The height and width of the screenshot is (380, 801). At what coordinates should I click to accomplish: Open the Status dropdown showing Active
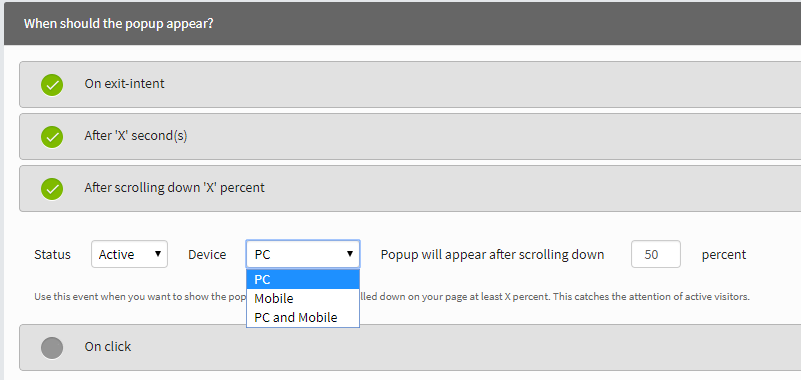pyautogui.click(x=129, y=254)
